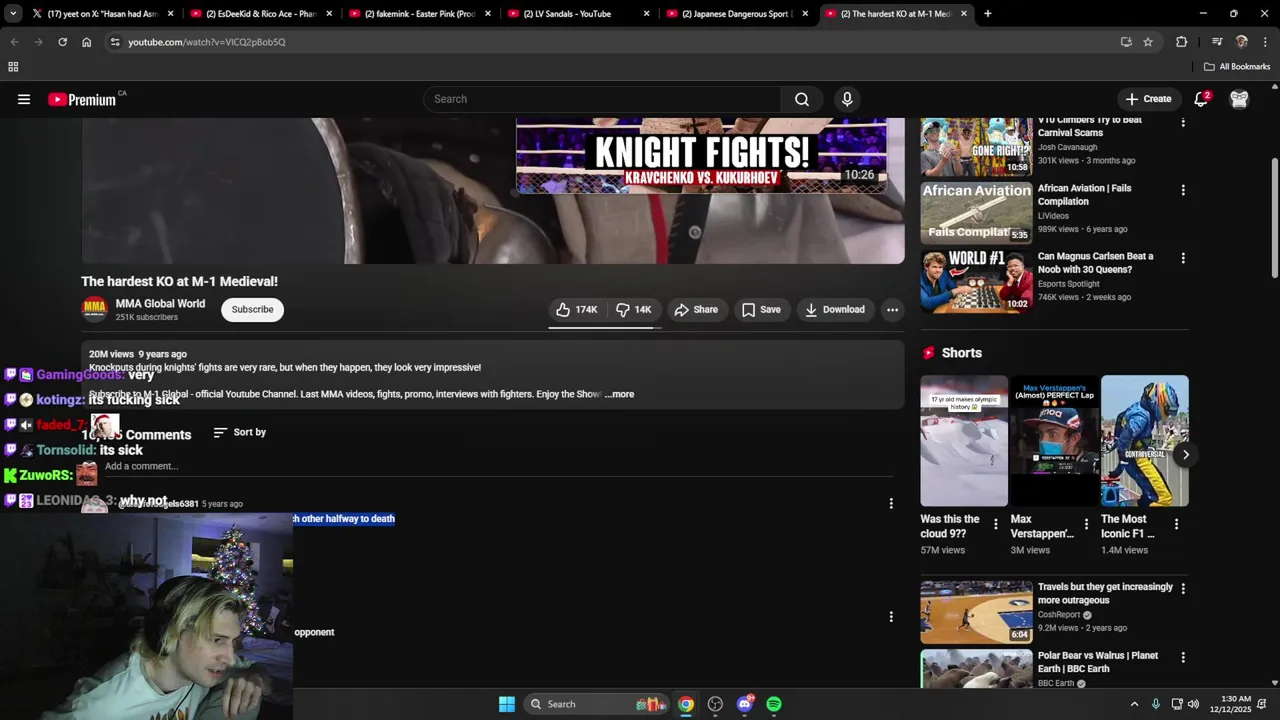Viewport: 1280px width, 720px height.
Task: Show next Shorts with right arrow
Action: [x=1185, y=455]
